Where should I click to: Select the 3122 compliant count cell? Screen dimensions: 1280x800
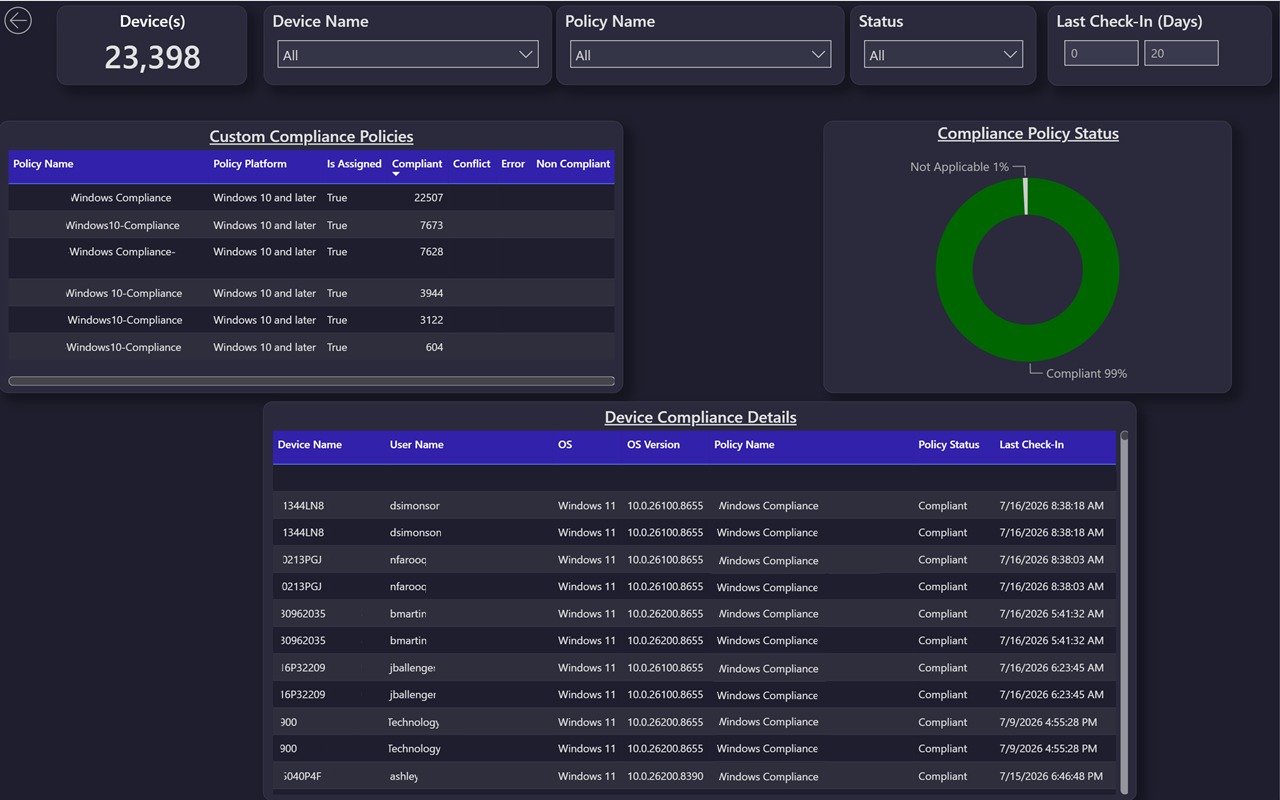[x=432, y=320]
